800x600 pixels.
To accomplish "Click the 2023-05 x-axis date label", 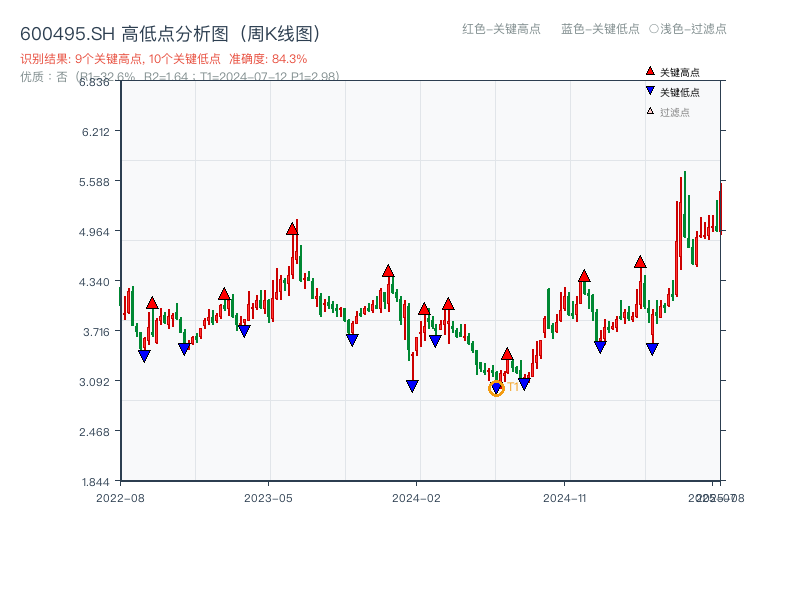I will coord(268,498).
